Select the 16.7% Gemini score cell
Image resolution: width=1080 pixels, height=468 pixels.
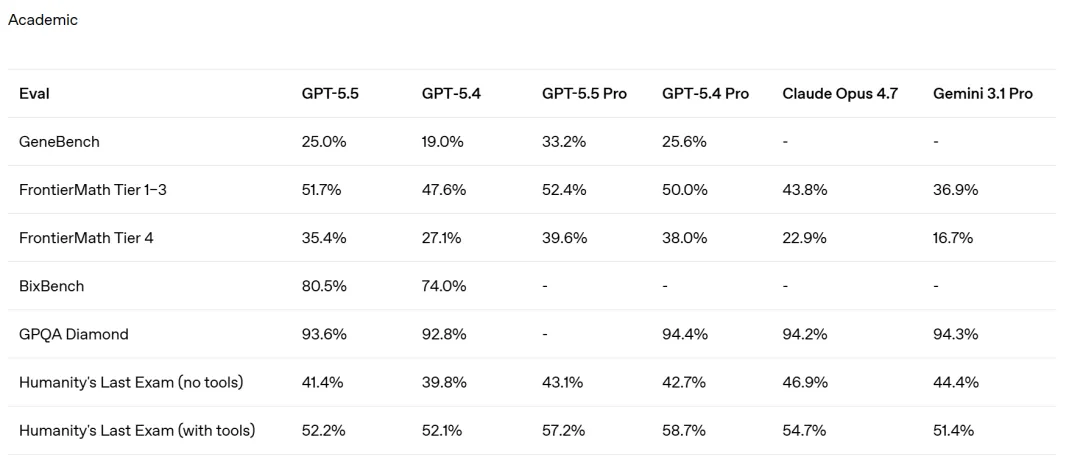click(952, 238)
